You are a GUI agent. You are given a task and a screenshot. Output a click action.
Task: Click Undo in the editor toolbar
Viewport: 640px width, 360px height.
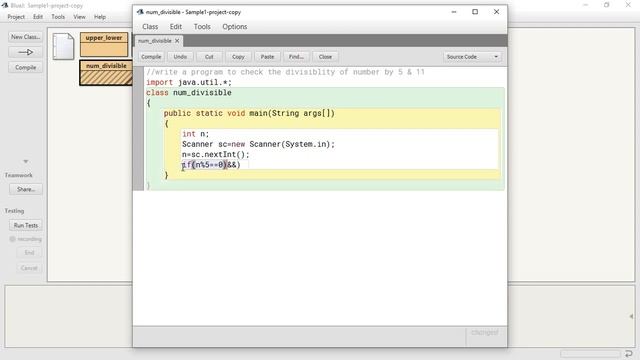pyautogui.click(x=180, y=57)
